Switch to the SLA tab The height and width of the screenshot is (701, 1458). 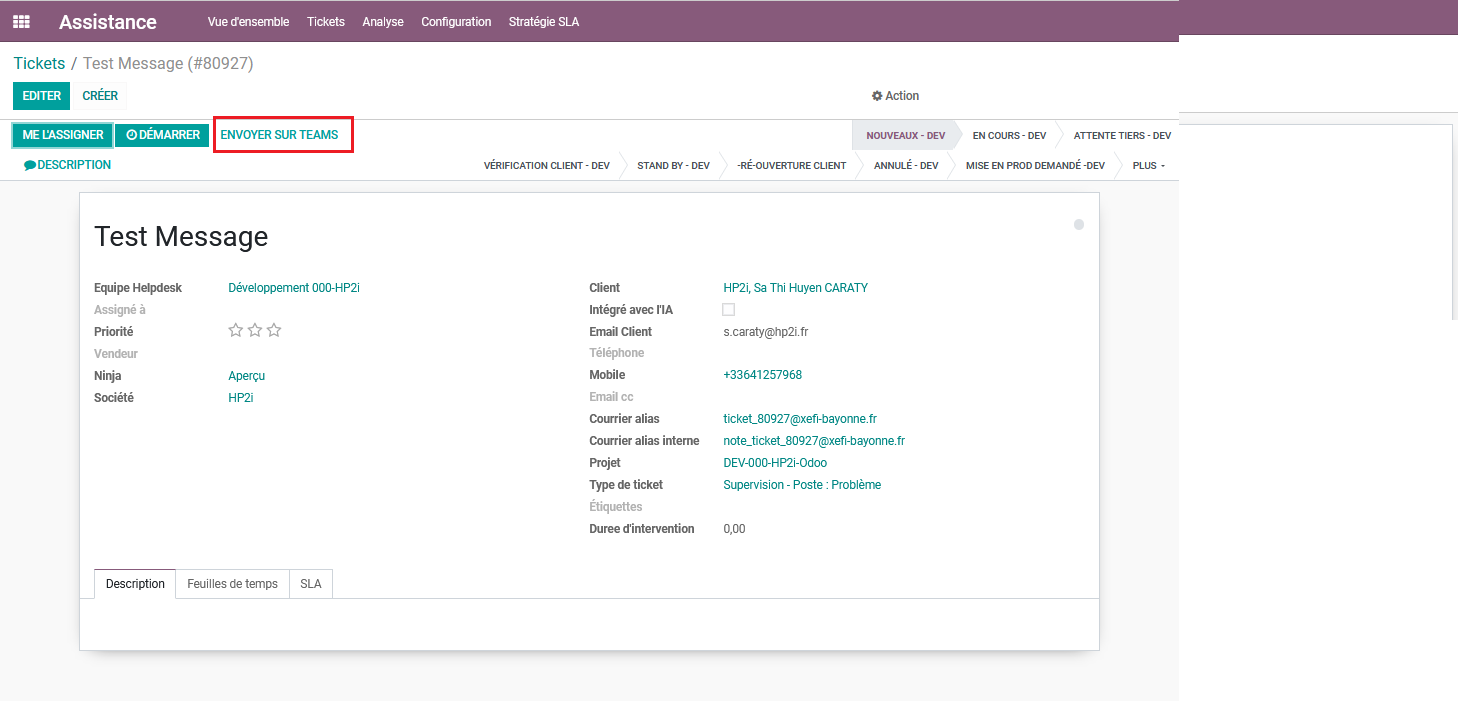click(311, 584)
